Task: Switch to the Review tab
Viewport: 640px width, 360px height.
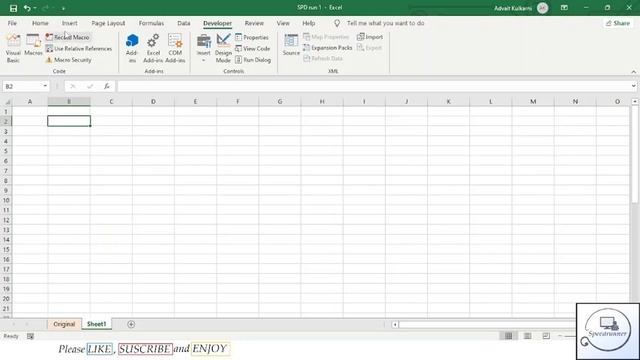Action: point(254,23)
